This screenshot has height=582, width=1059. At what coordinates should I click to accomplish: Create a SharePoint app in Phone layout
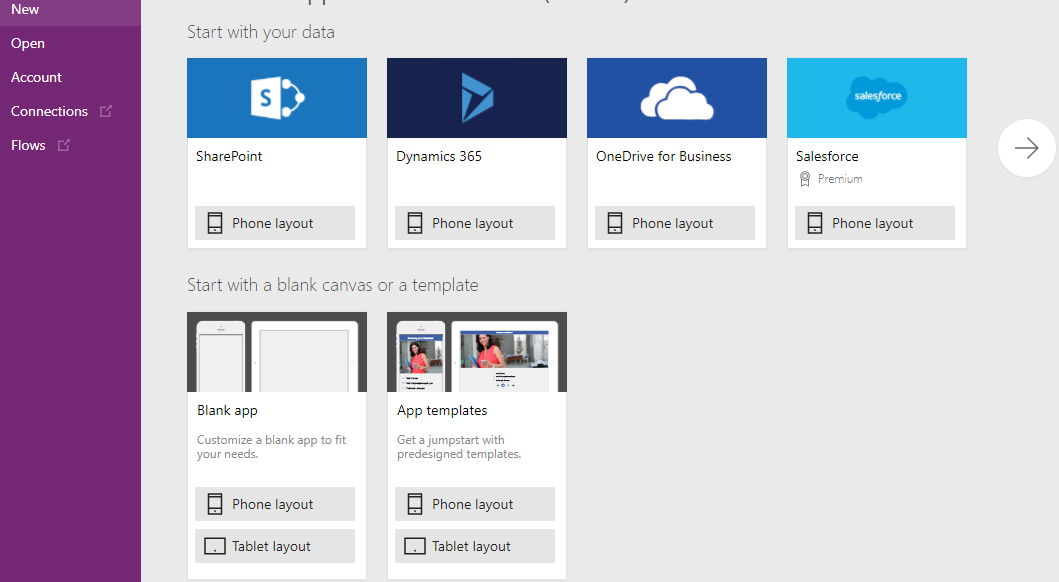[x=274, y=223]
